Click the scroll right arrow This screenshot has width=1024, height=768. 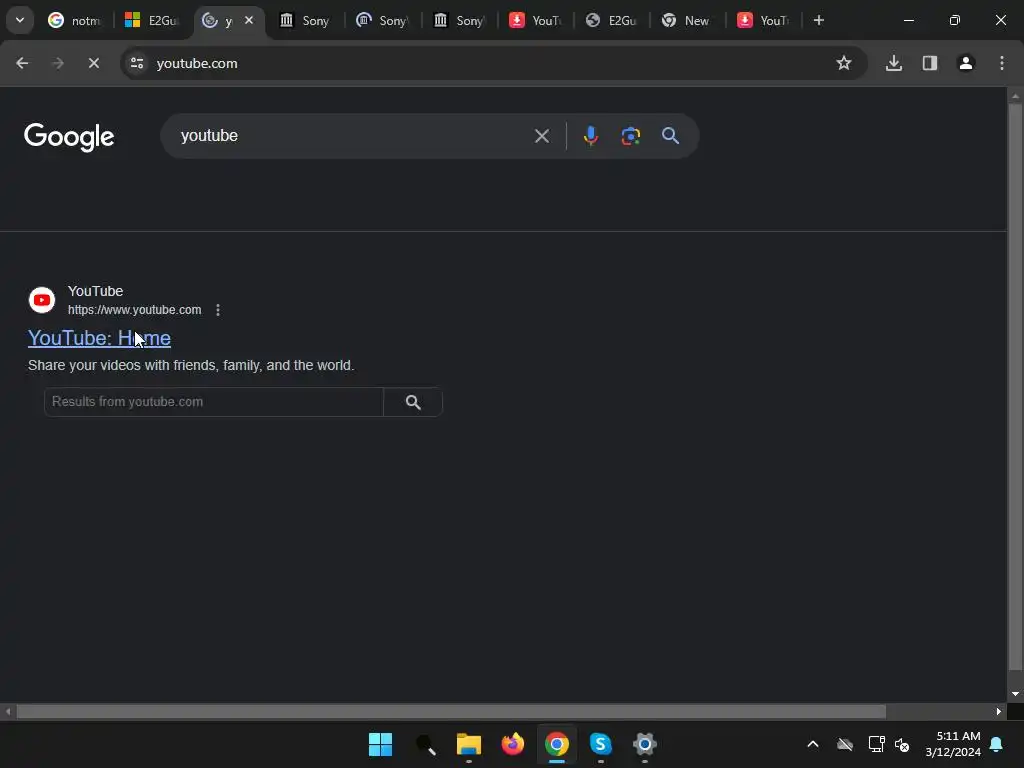[x=999, y=711]
